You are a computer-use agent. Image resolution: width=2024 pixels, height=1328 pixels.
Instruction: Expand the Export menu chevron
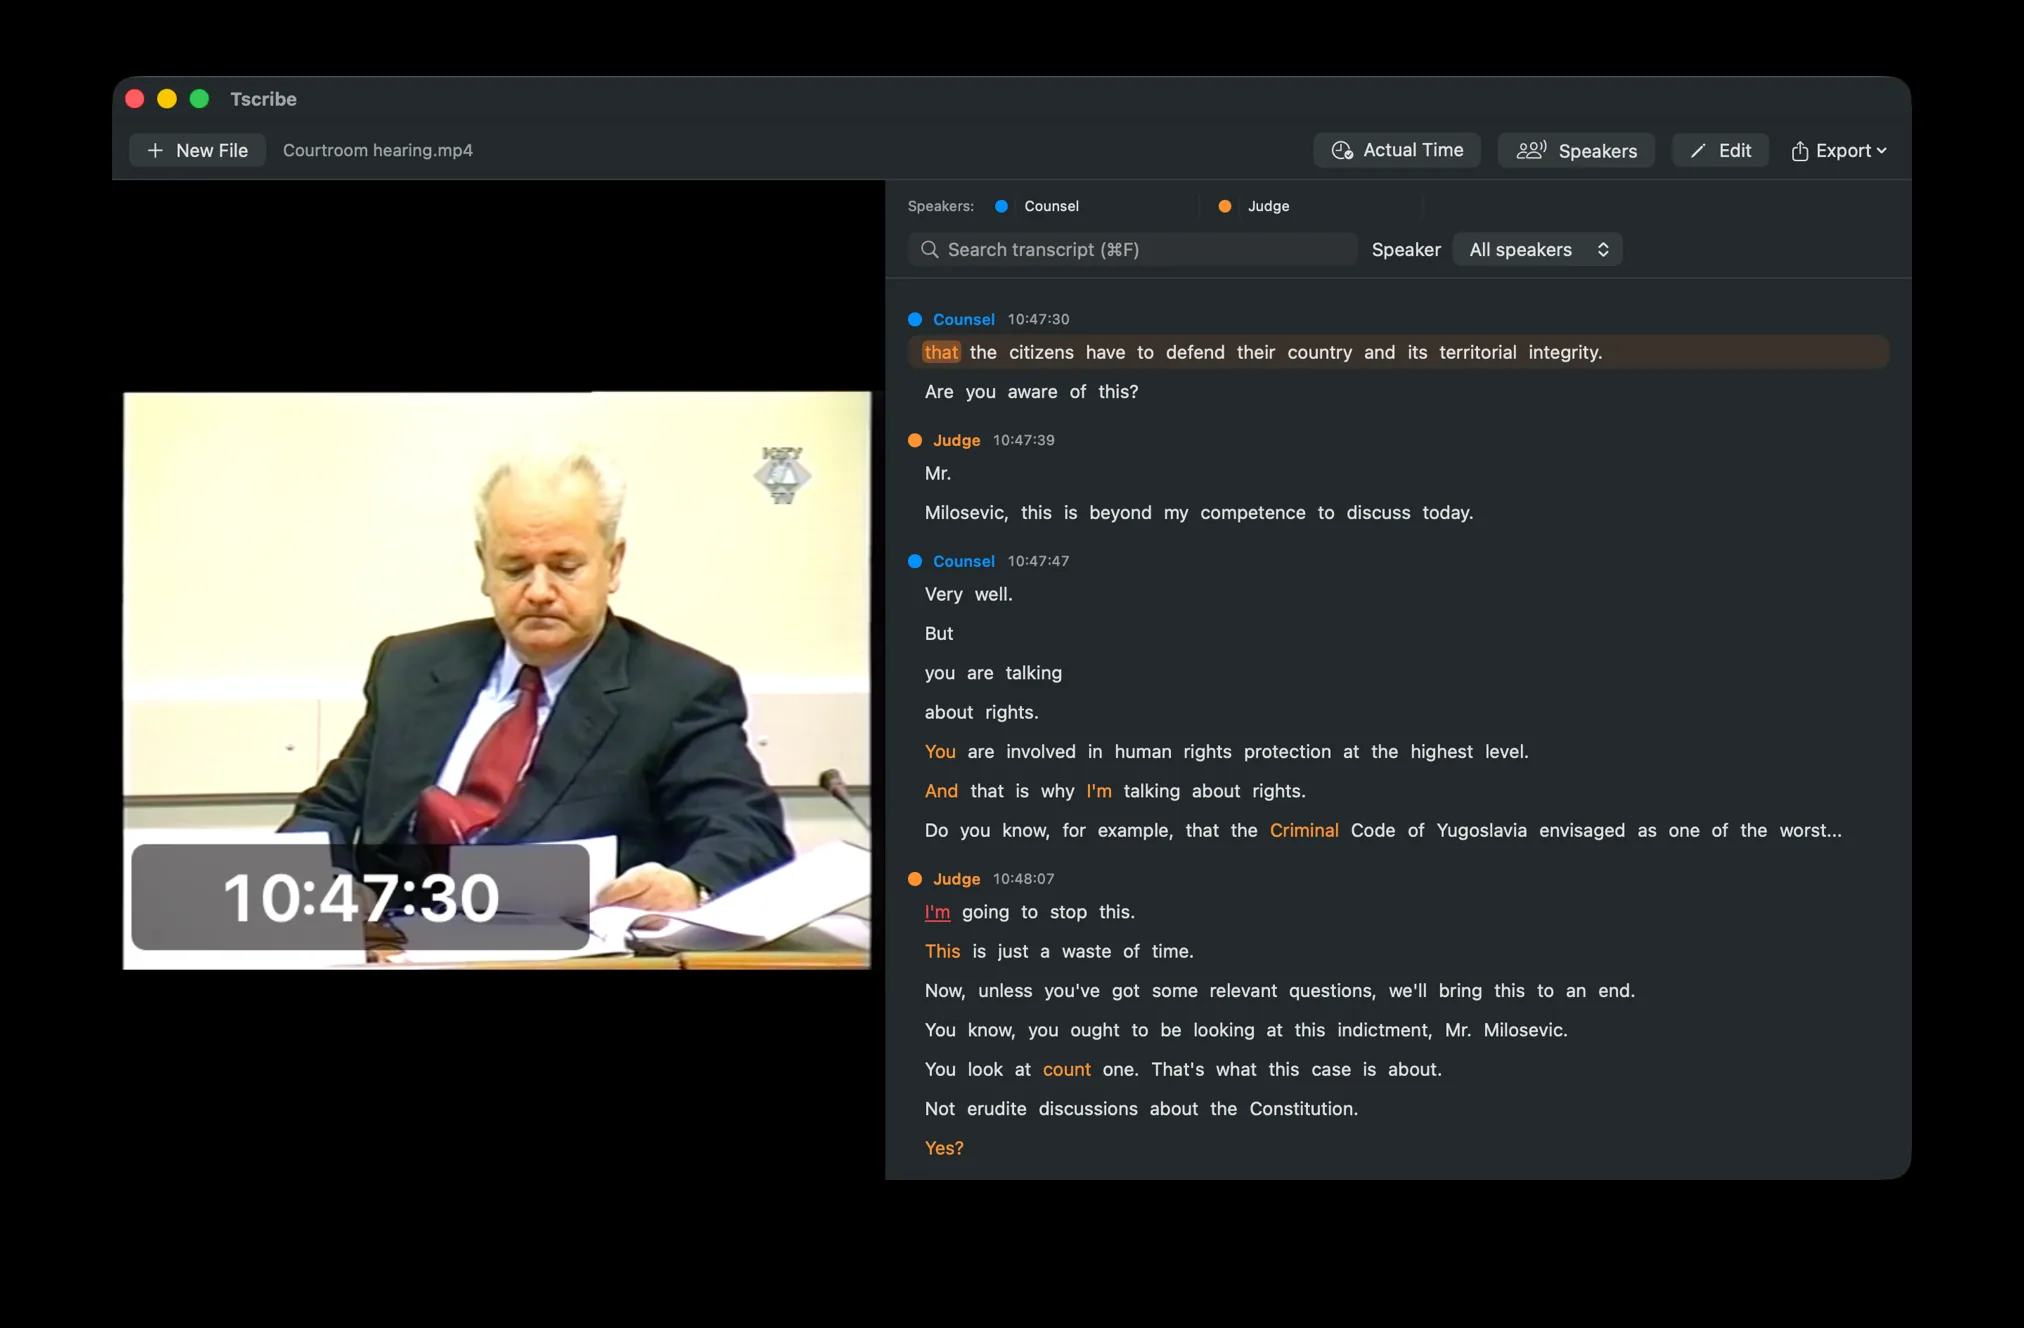(x=1881, y=150)
